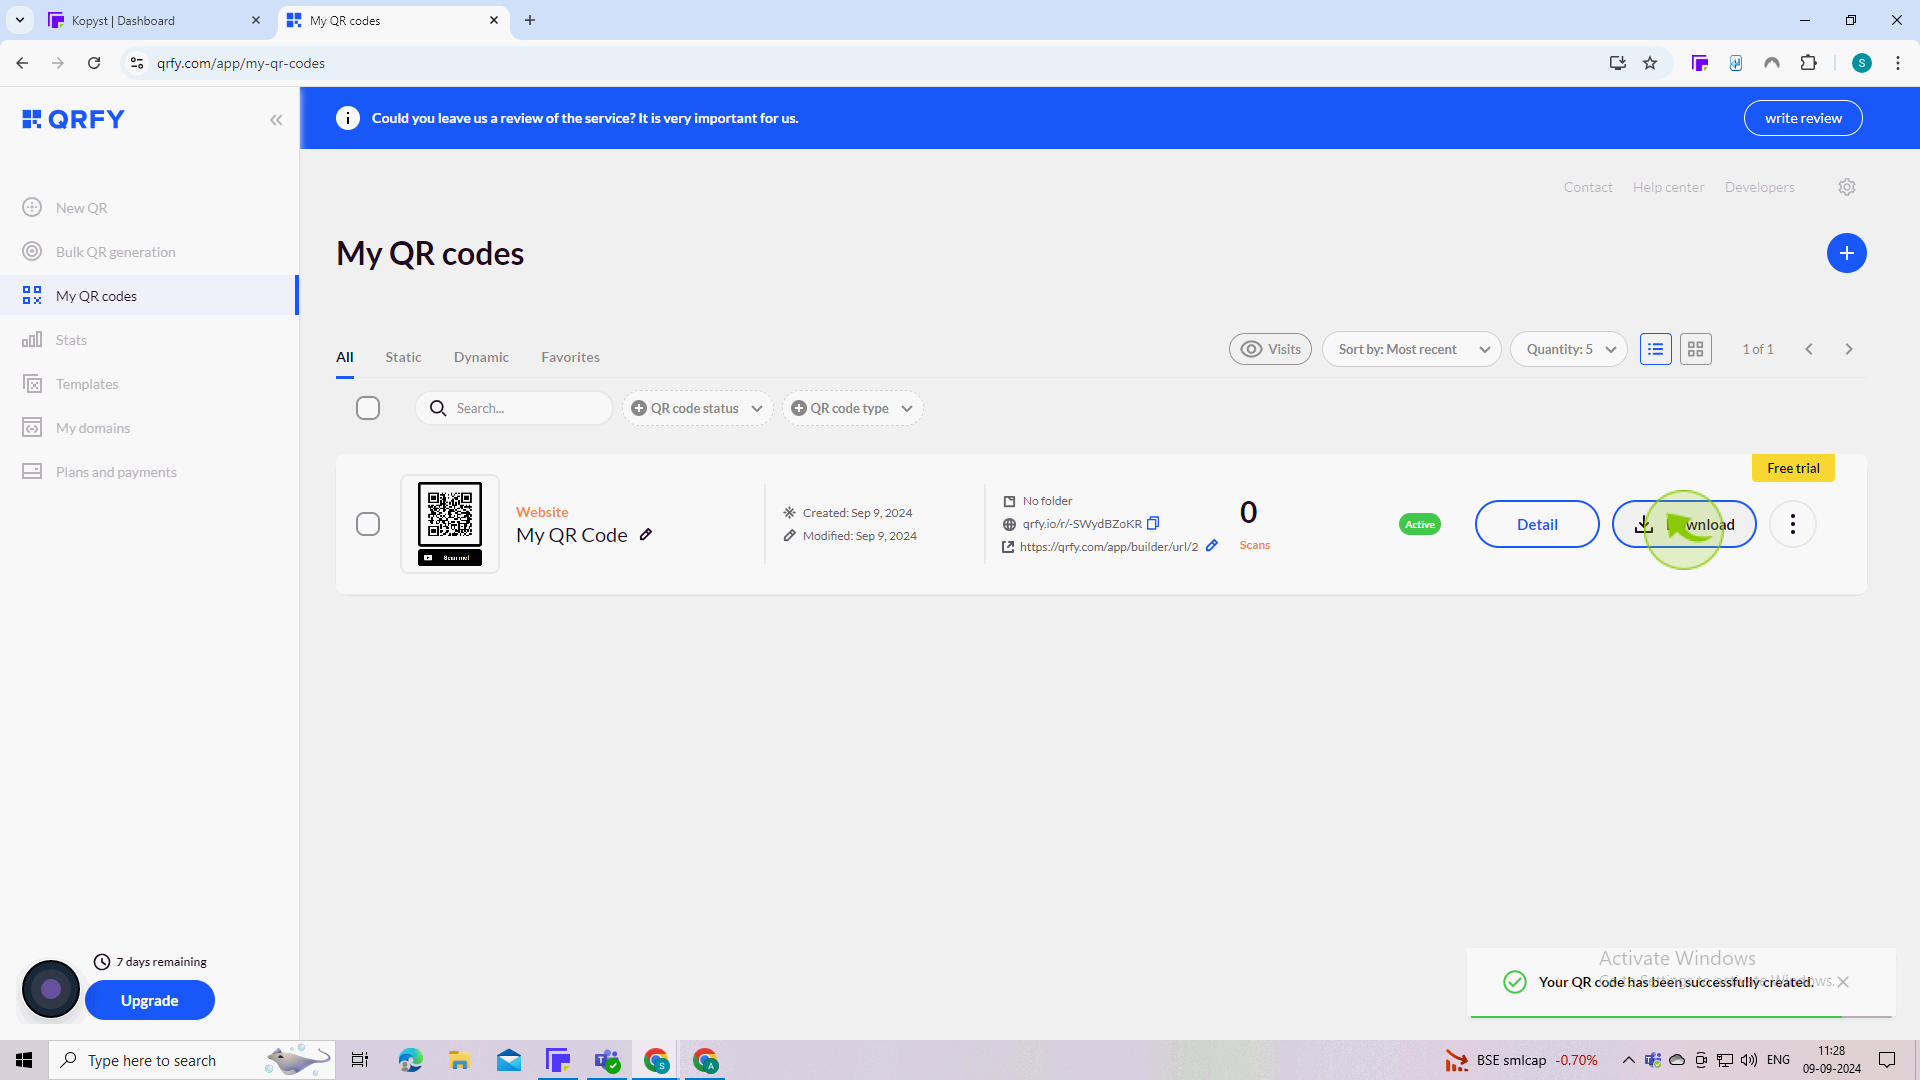Click install app icon in address bar
The image size is (1920, 1080).
pyautogui.click(x=1617, y=63)
